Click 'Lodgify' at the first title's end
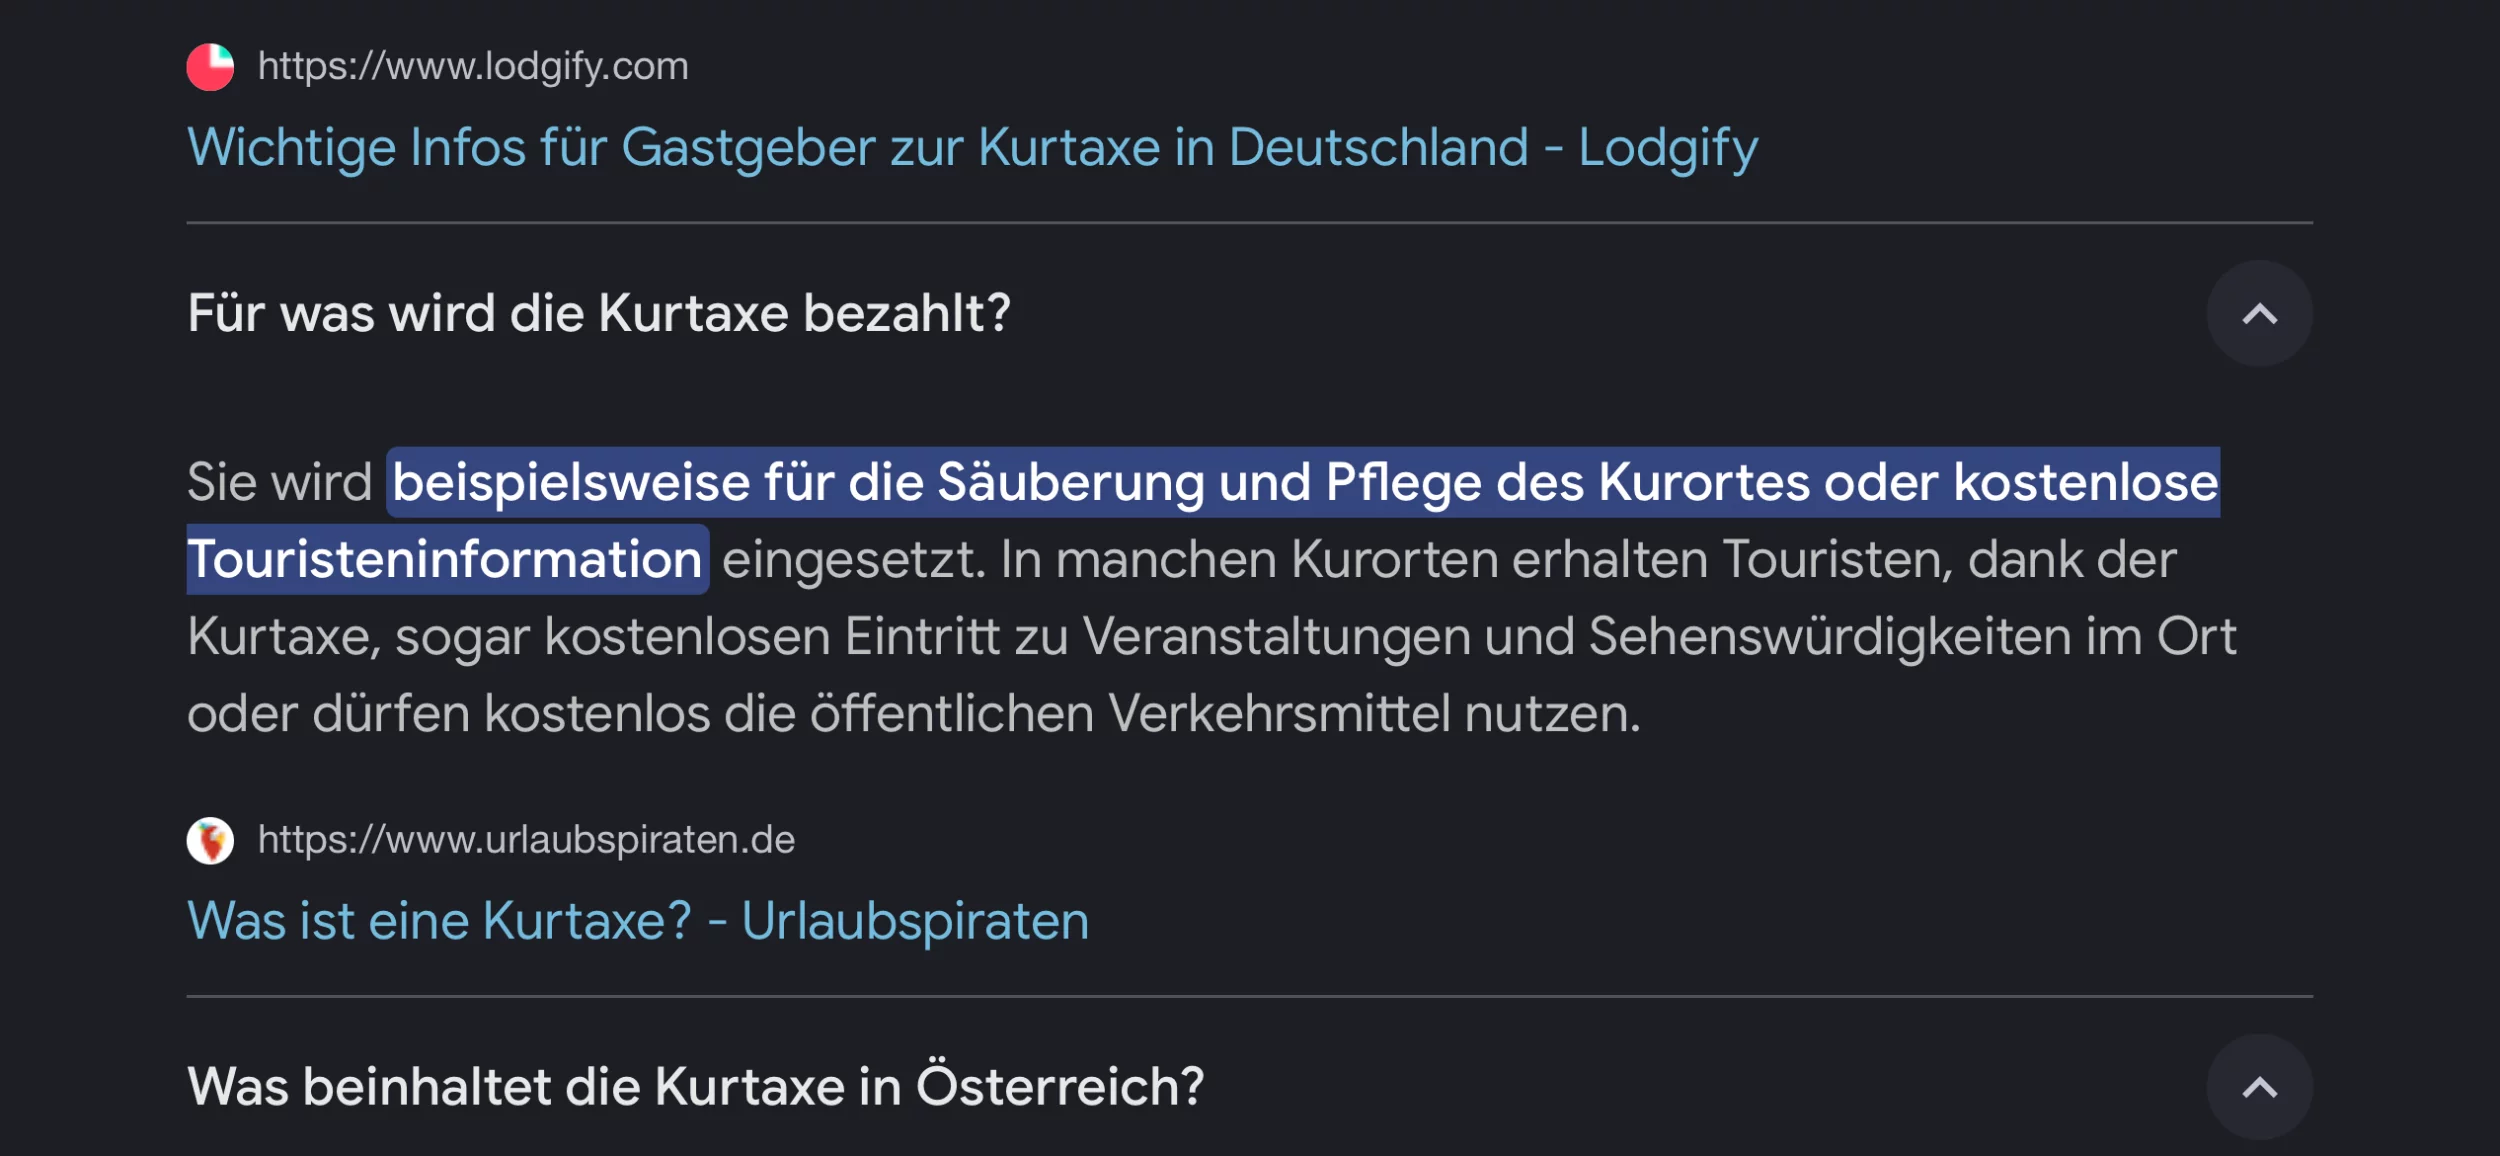Viewport: 2500px width, 1156px height. pos(1667,148)
